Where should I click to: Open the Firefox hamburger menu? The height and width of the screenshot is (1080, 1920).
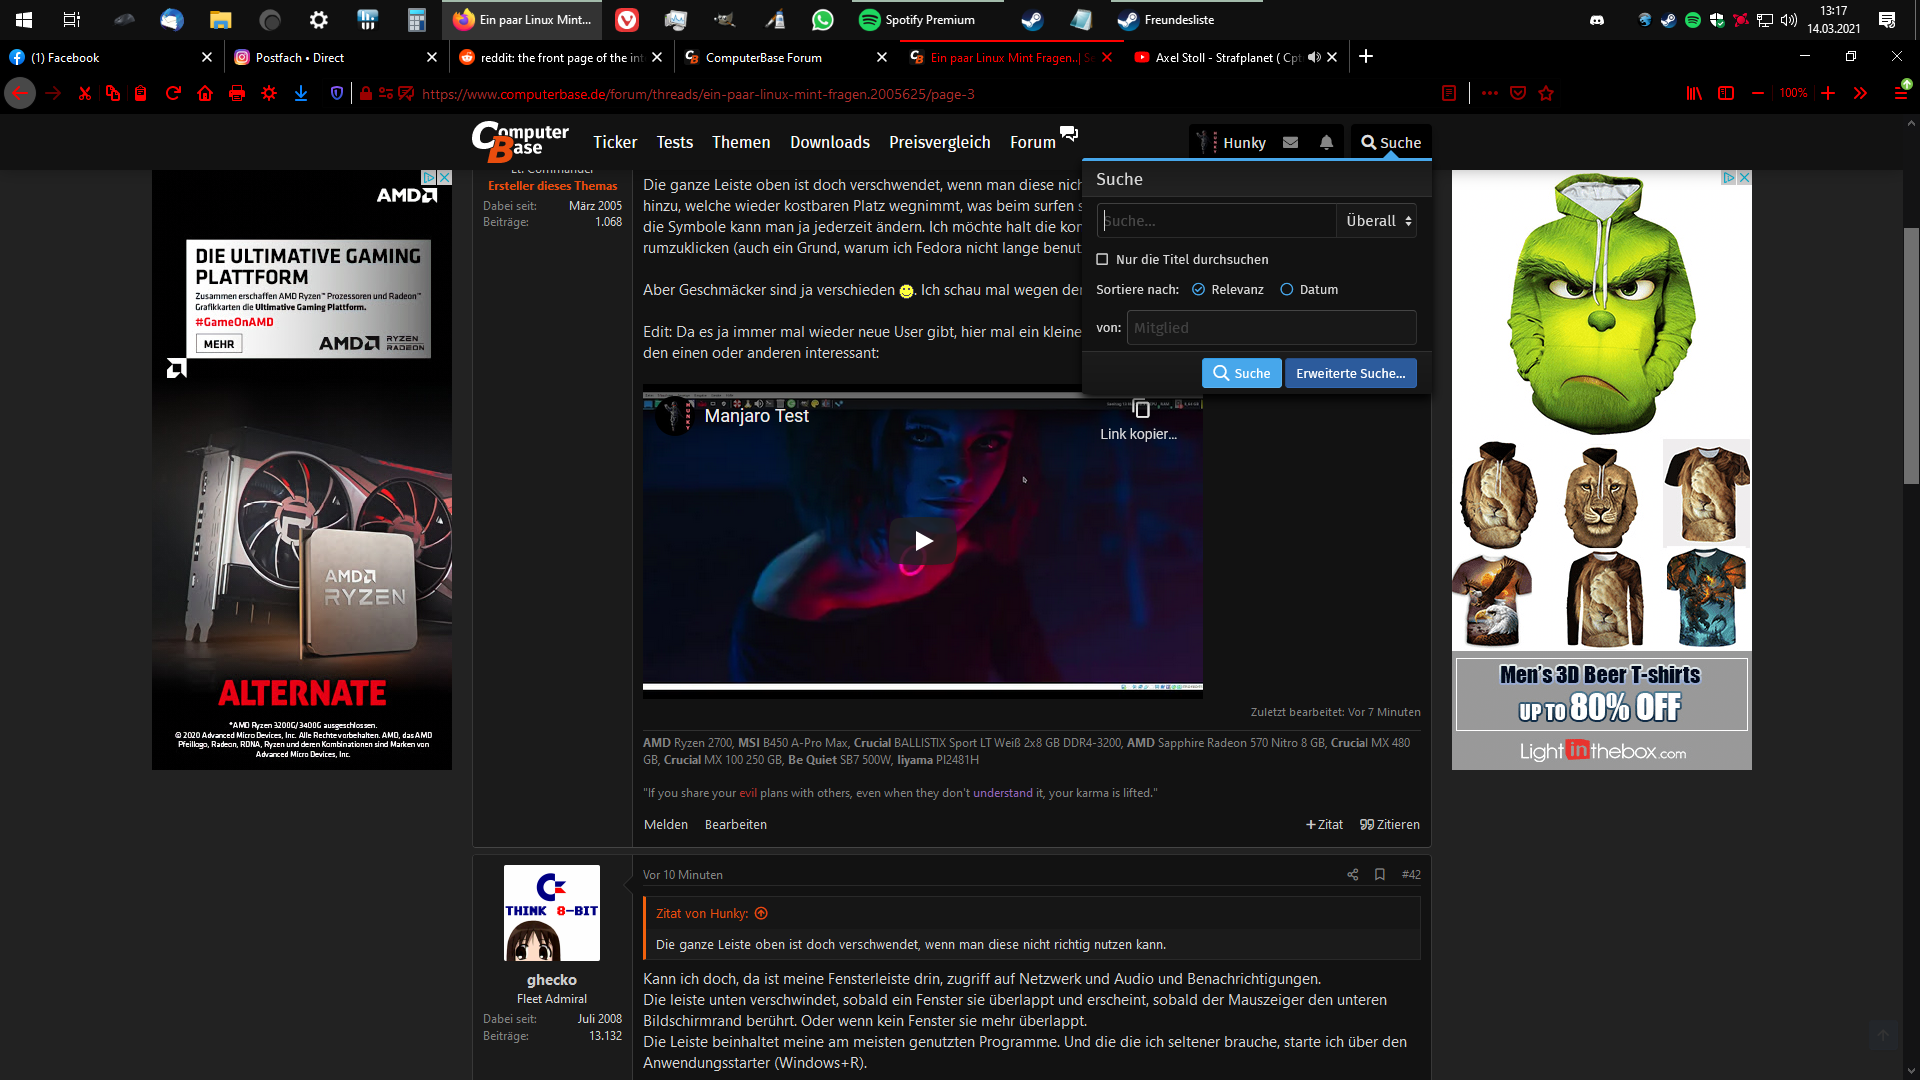[1900, 94]
